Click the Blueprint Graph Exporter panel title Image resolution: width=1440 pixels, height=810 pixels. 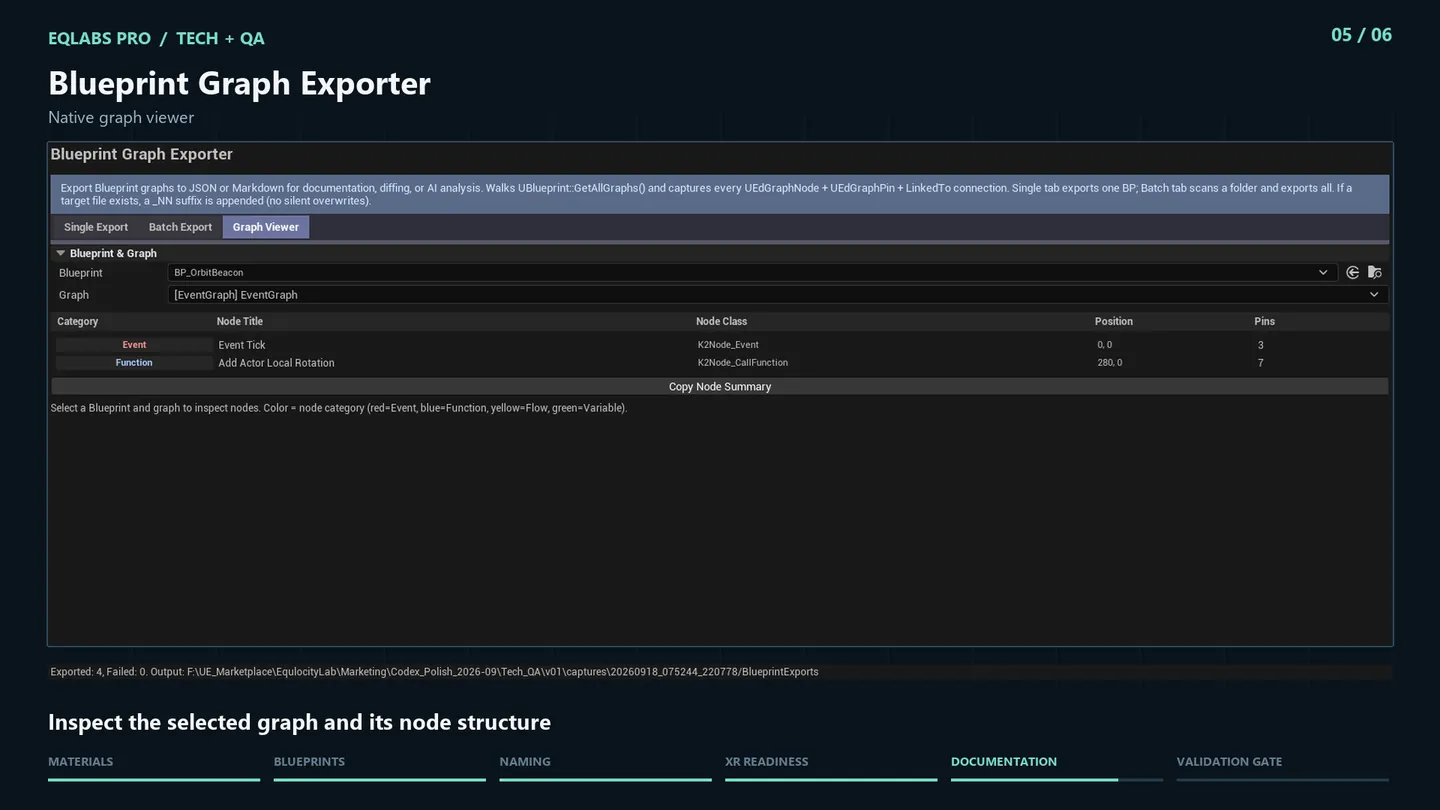click(142, 154)
